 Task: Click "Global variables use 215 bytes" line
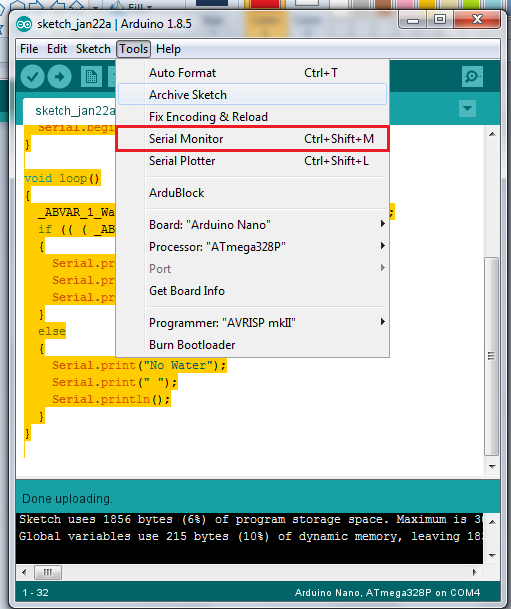250,536
